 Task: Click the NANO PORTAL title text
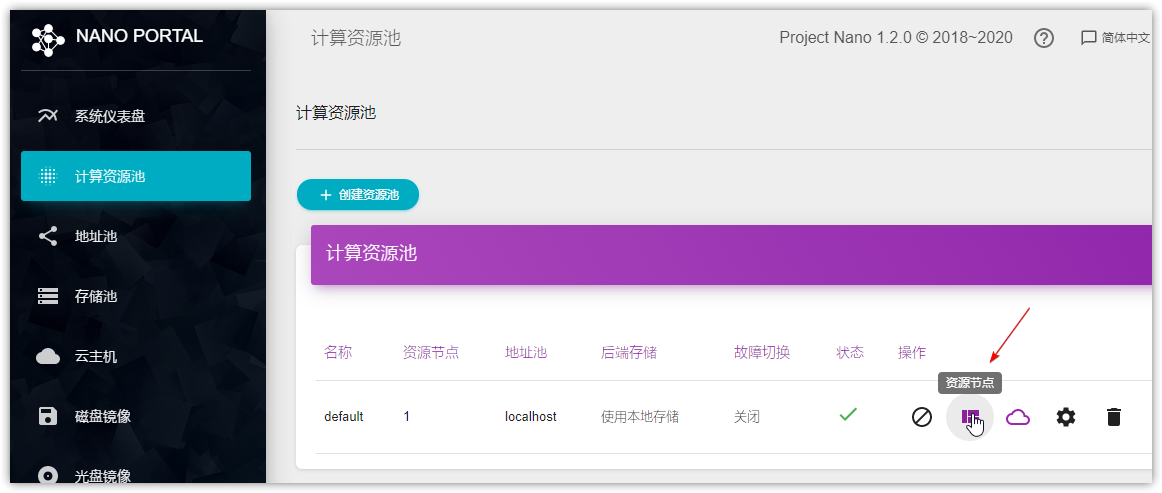tap(139, 37)
